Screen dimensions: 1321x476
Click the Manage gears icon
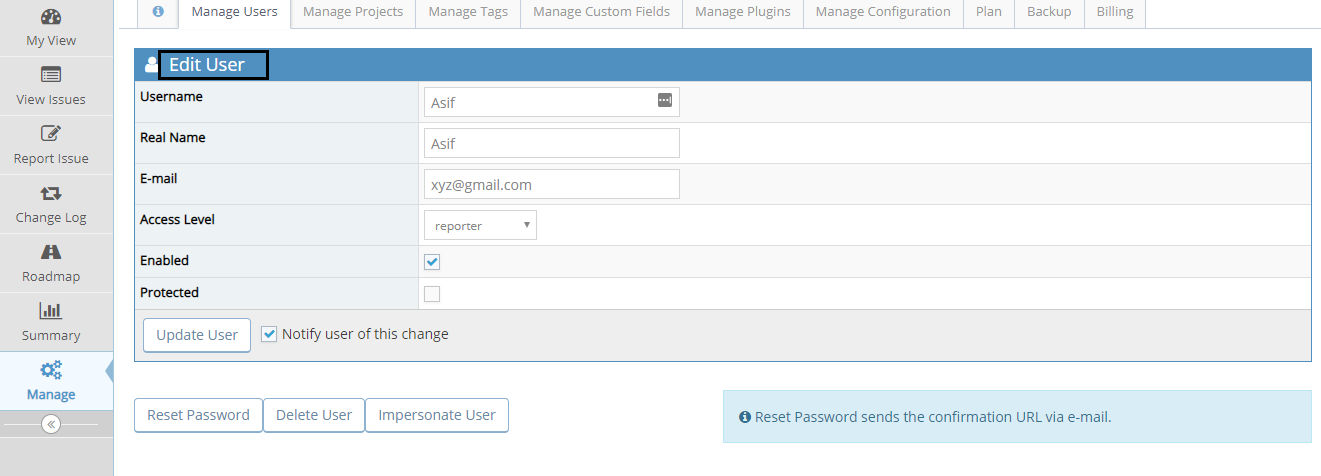tap(51, 370)
